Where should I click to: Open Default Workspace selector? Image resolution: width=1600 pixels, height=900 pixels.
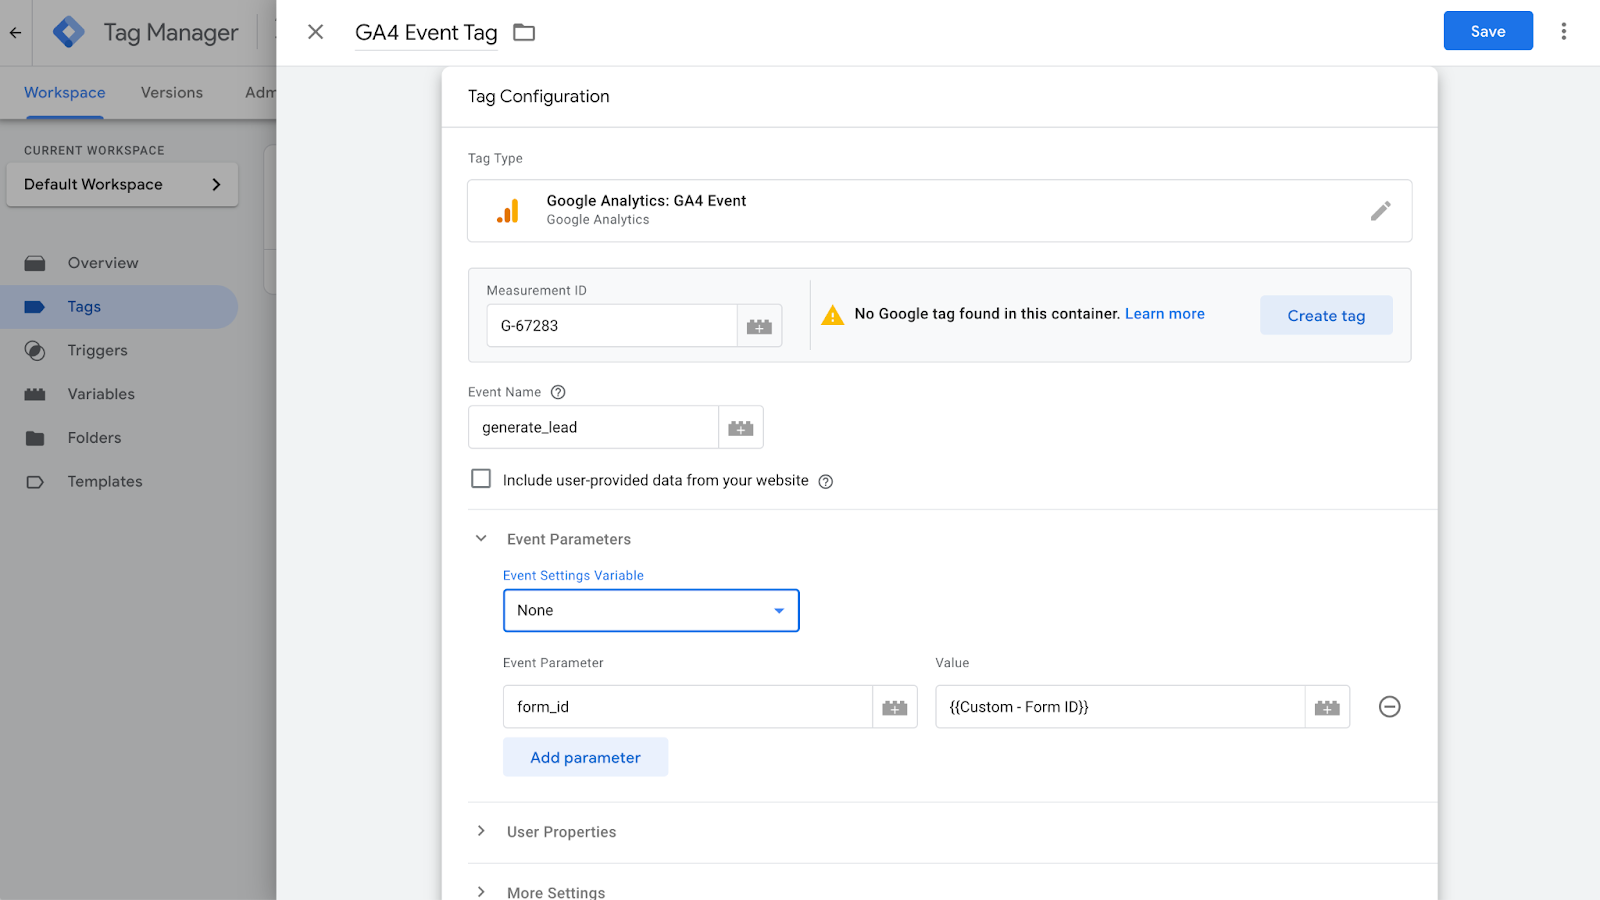pos(122,185)
